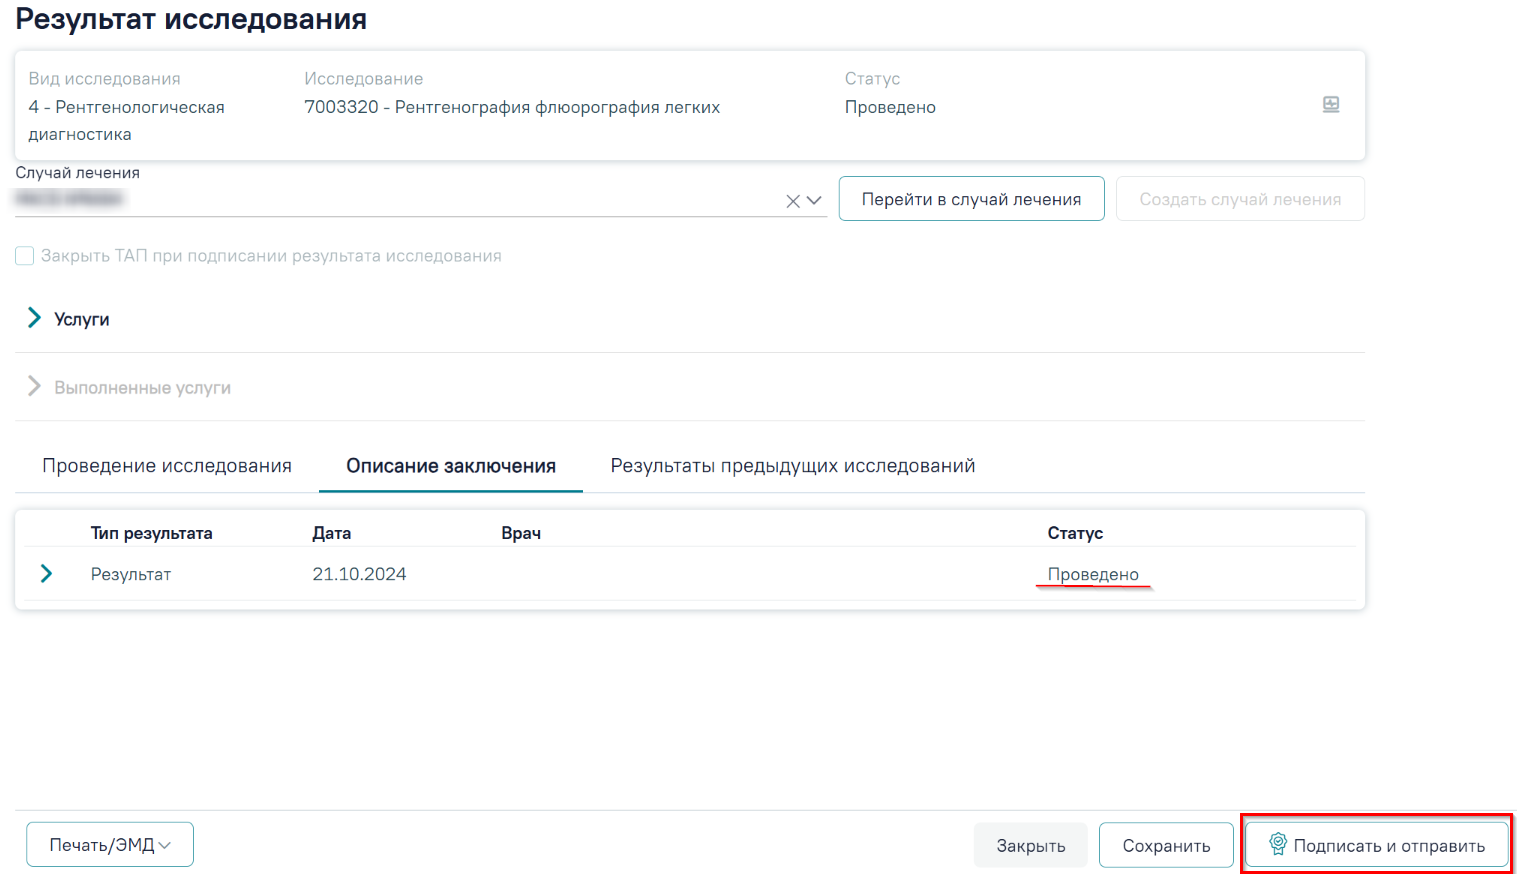Toggle Закрыть ТАП при подписании checkbox
The image size is (1517, 874).
point(25,256)
